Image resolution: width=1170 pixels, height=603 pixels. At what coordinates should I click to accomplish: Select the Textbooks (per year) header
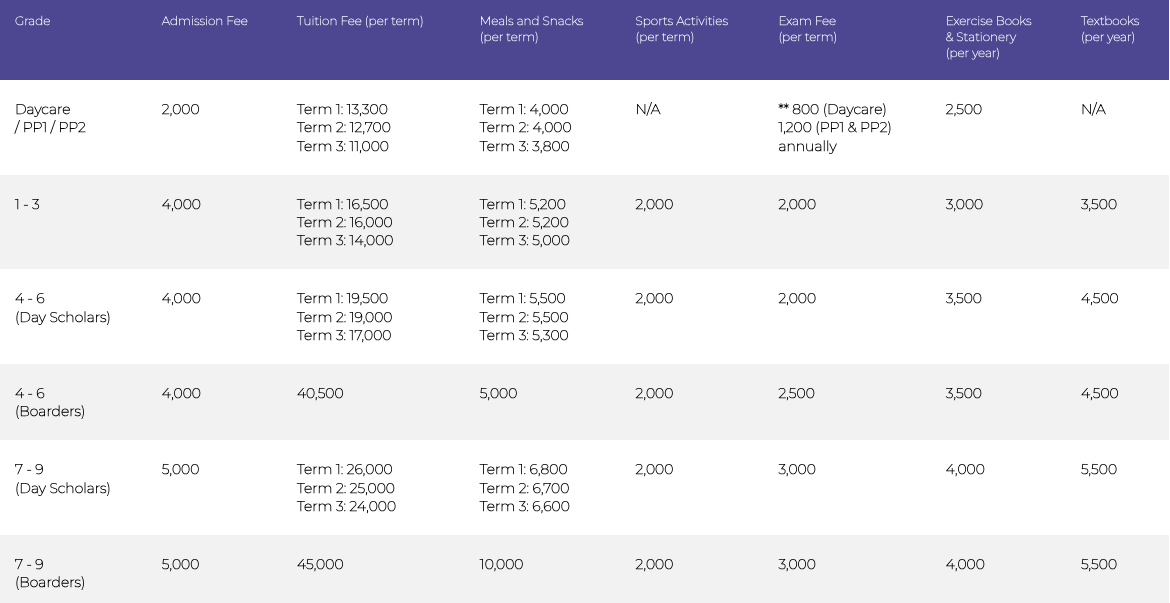(1109, 28)
